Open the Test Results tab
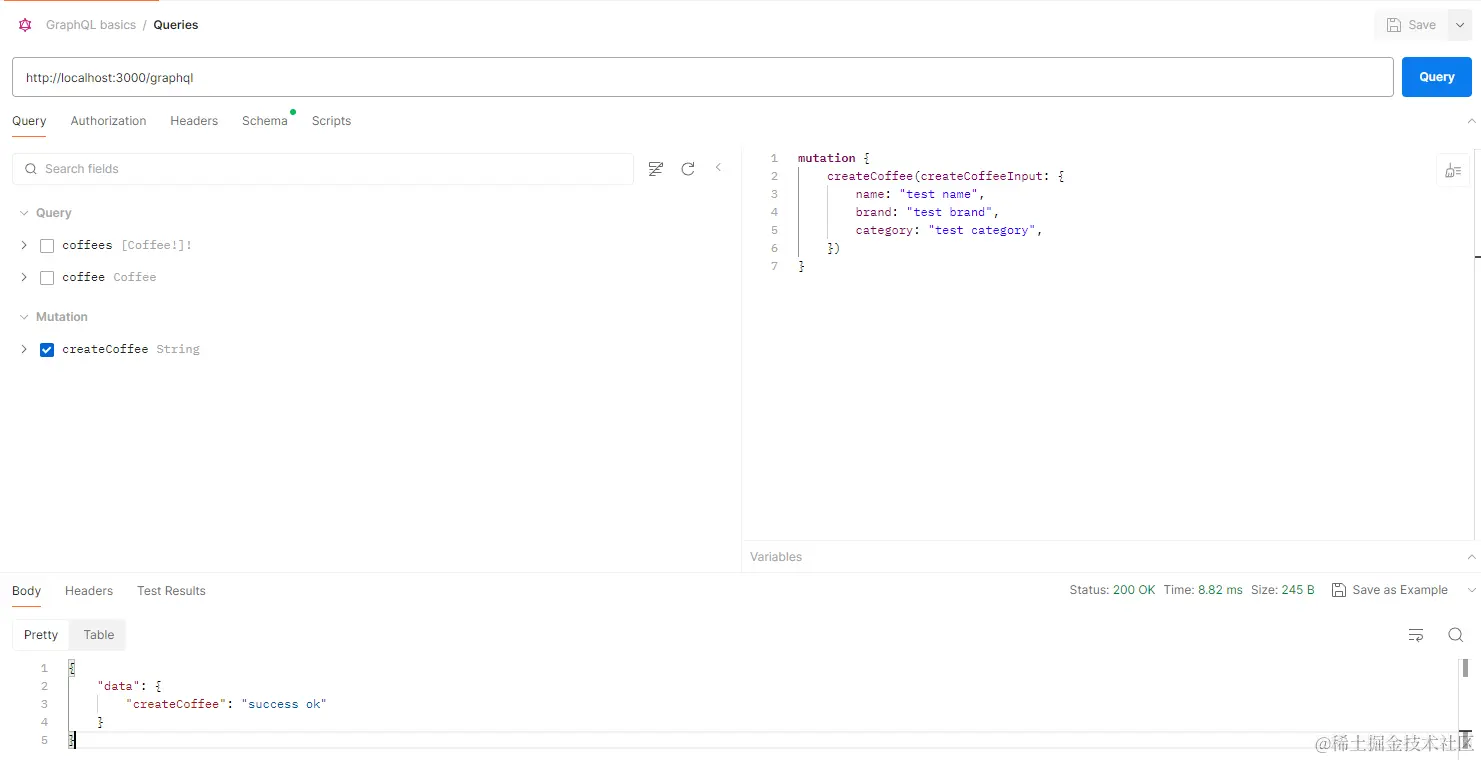The height and width of the screenshot is (760, 1481). [171, 591]
